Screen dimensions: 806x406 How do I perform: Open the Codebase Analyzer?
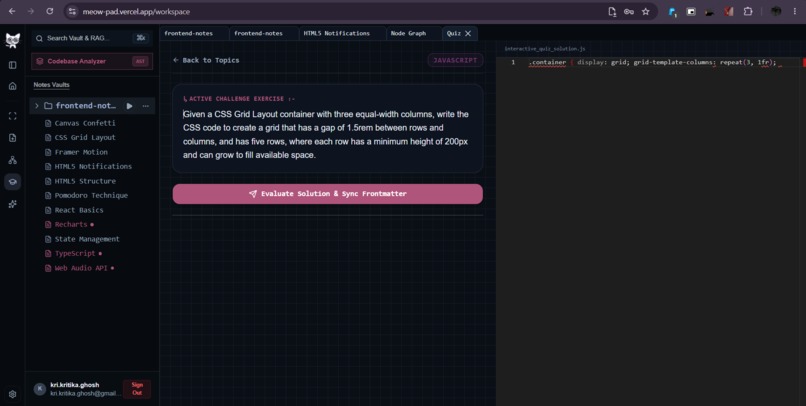point(92,61)
